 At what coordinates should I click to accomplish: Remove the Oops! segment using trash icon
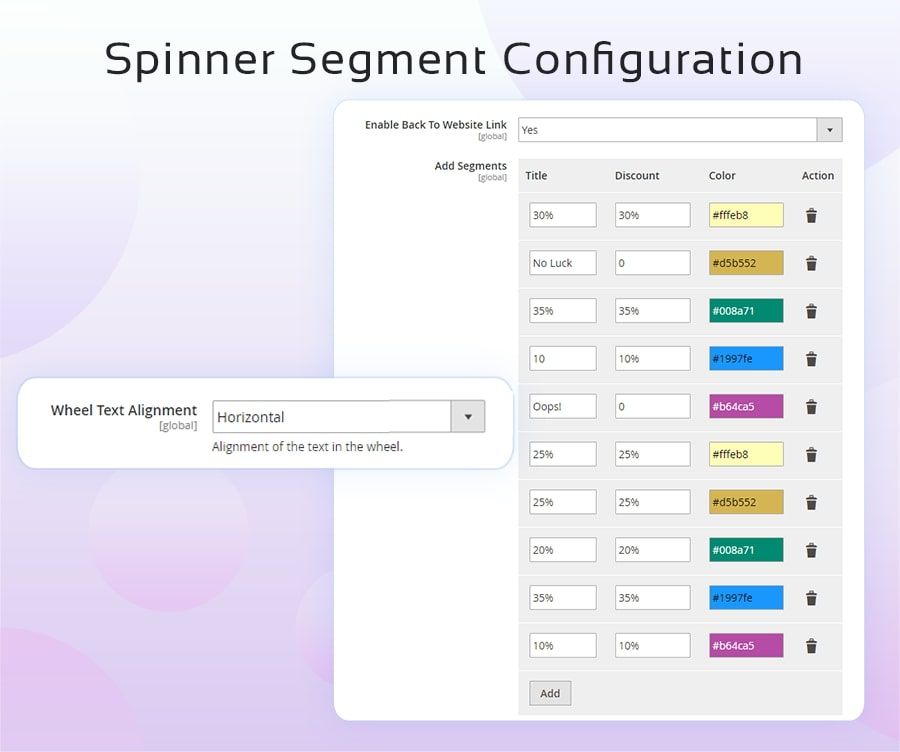tap(811, 407)
